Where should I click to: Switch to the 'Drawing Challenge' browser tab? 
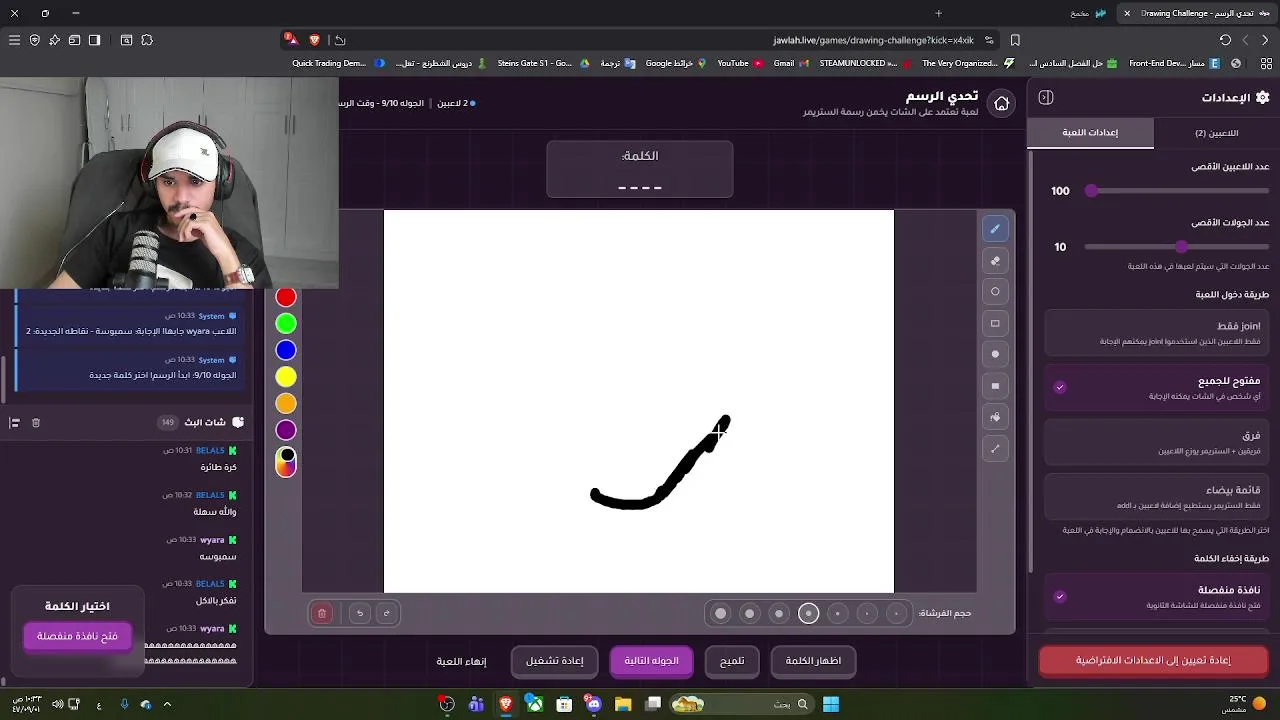point(1195,13)
